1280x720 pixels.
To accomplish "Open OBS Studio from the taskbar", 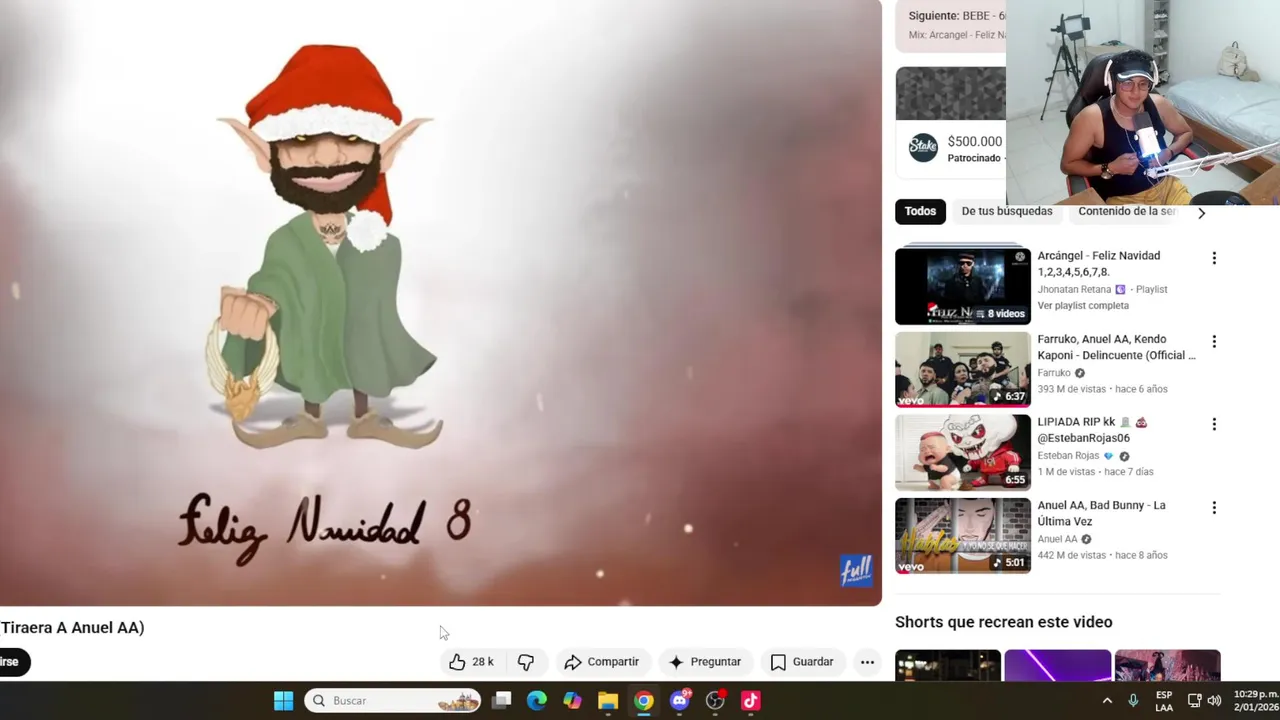I will [x=715, y=701].
